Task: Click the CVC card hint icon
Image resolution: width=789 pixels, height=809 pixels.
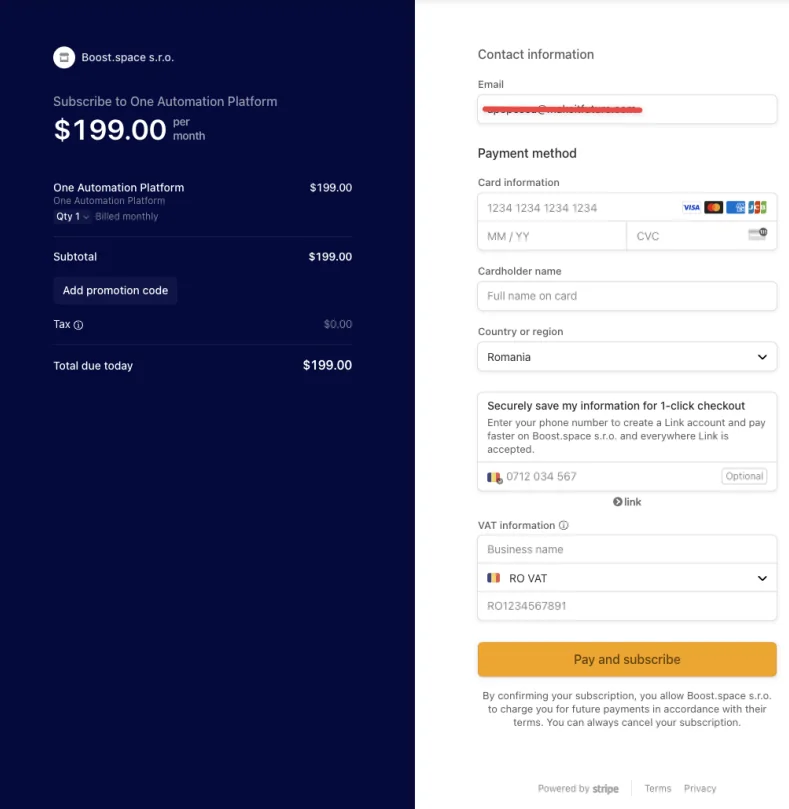Action: coord(758,234)
